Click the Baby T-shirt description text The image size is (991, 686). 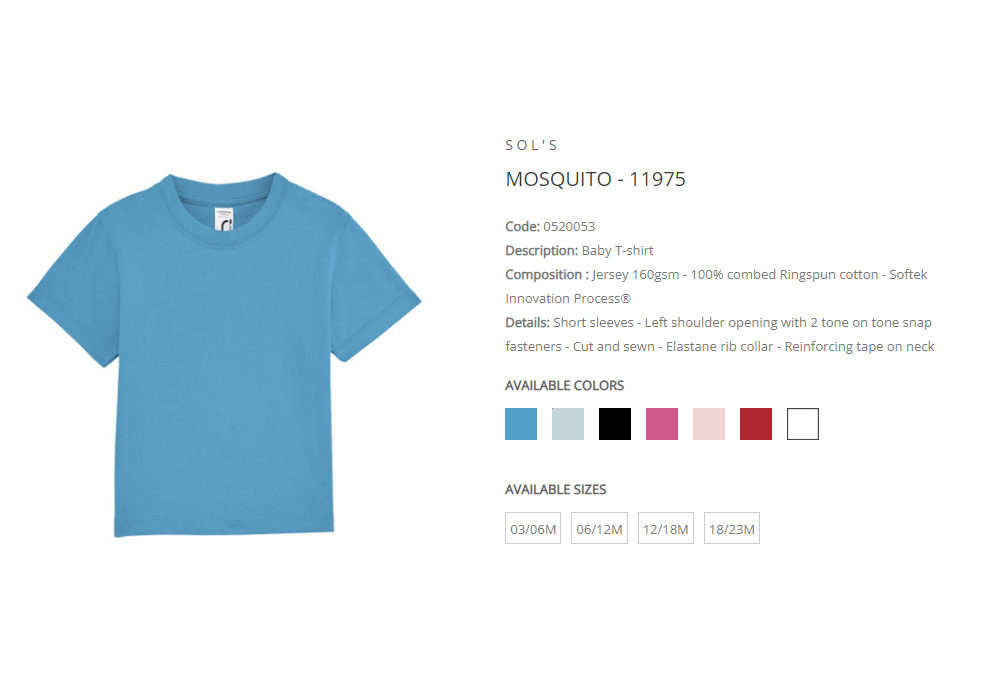pyautogui.click(x=617, y=250)
